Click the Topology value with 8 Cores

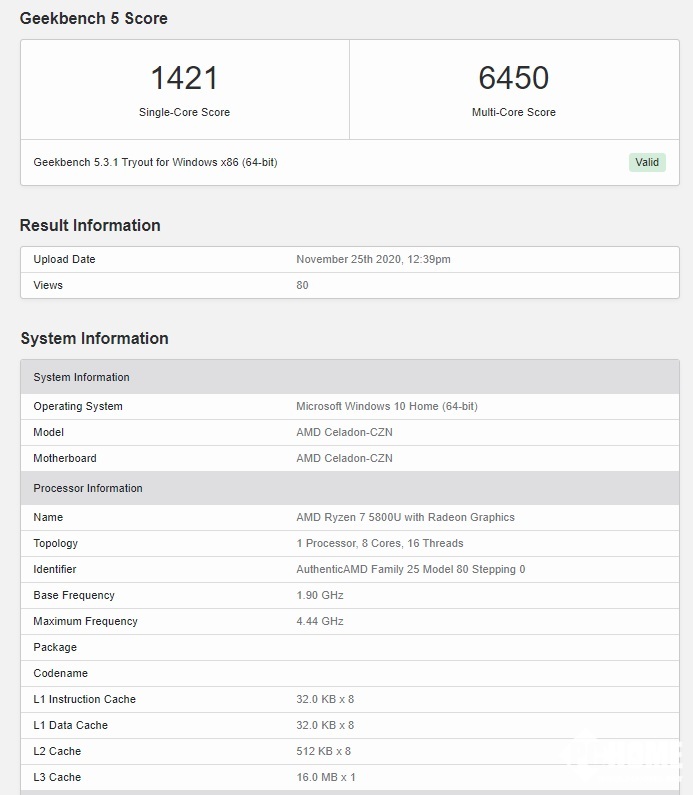click(379, 543)
